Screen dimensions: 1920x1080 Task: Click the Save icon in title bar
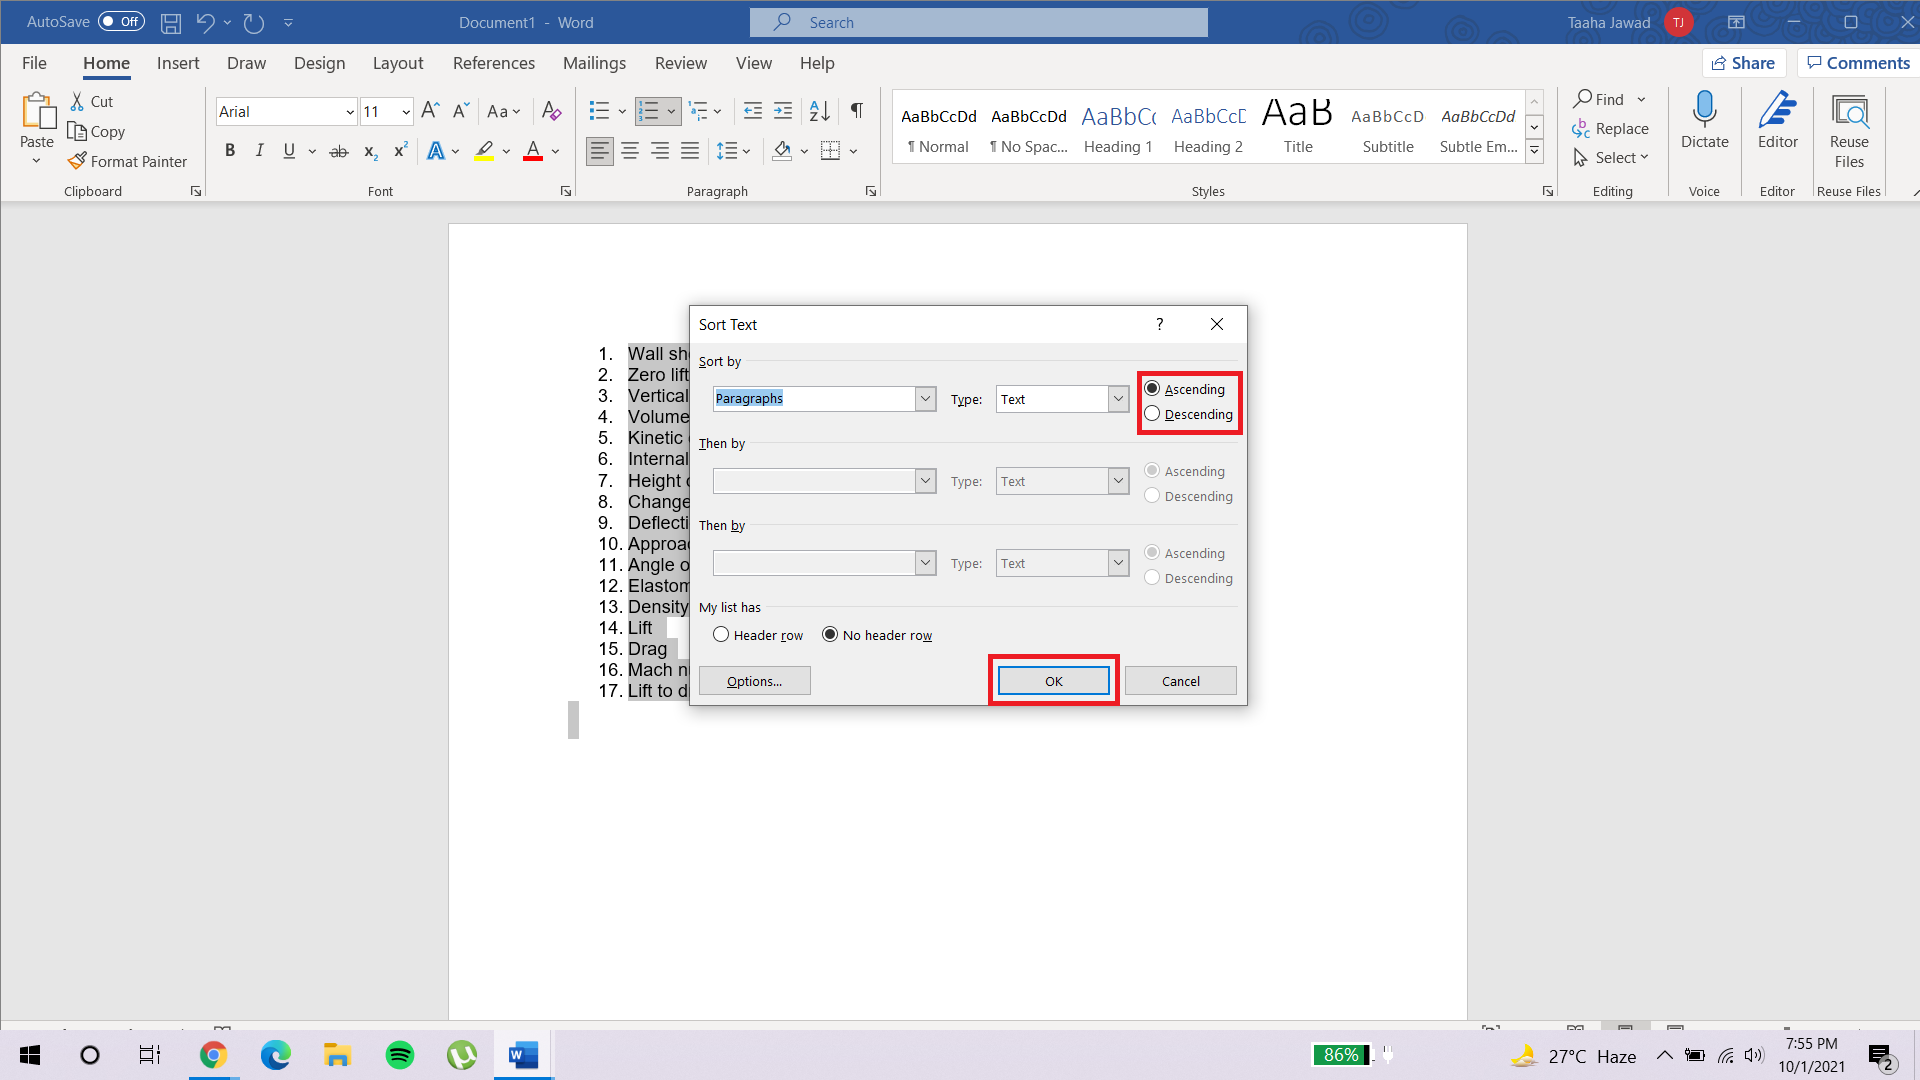pyautogui.click(x=171, y=22)
